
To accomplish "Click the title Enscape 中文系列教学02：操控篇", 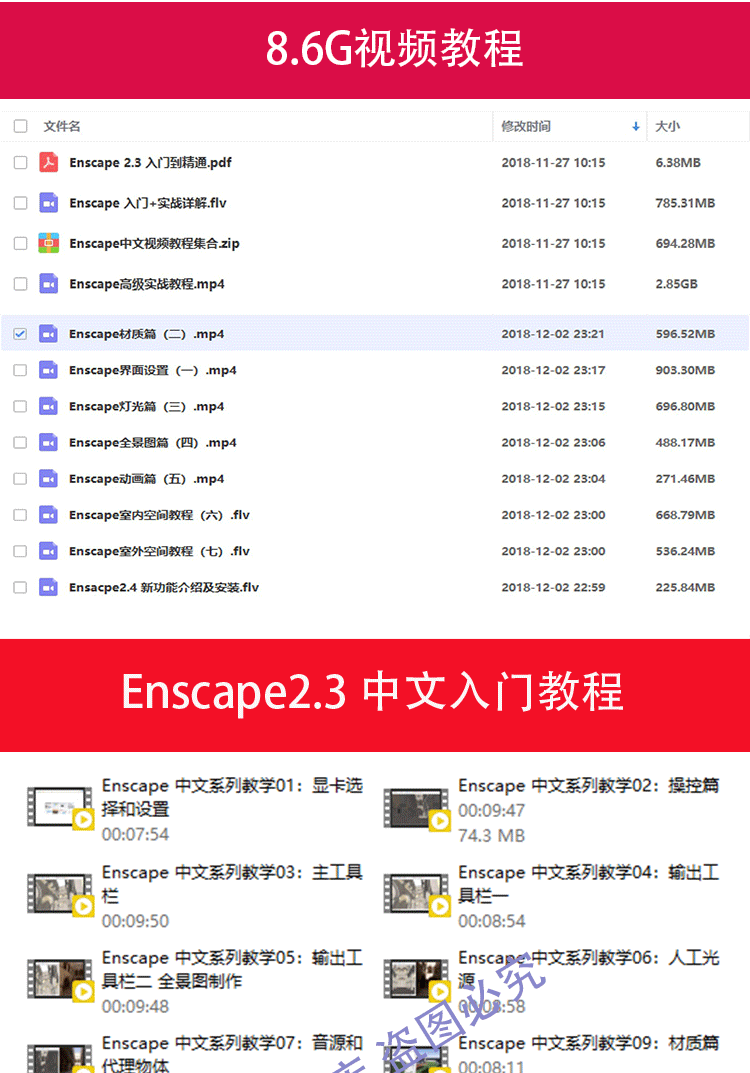I will (x=589, y=786).
